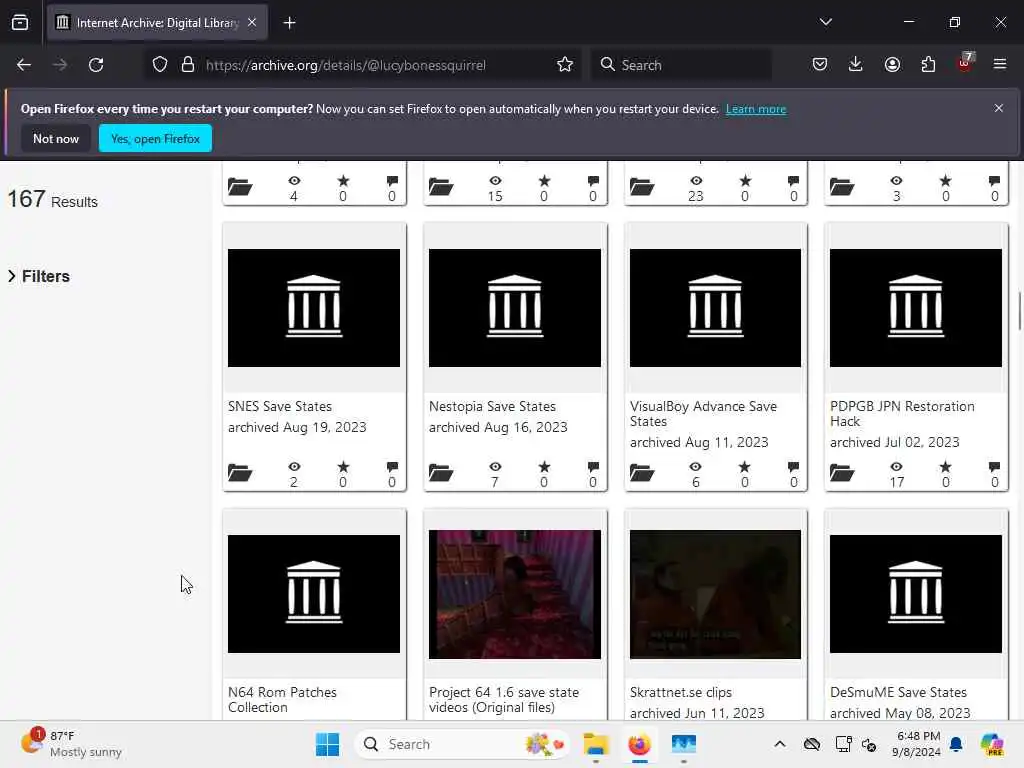Expand the Filters section
The image size is (1024, 768).
click(39, 276)
